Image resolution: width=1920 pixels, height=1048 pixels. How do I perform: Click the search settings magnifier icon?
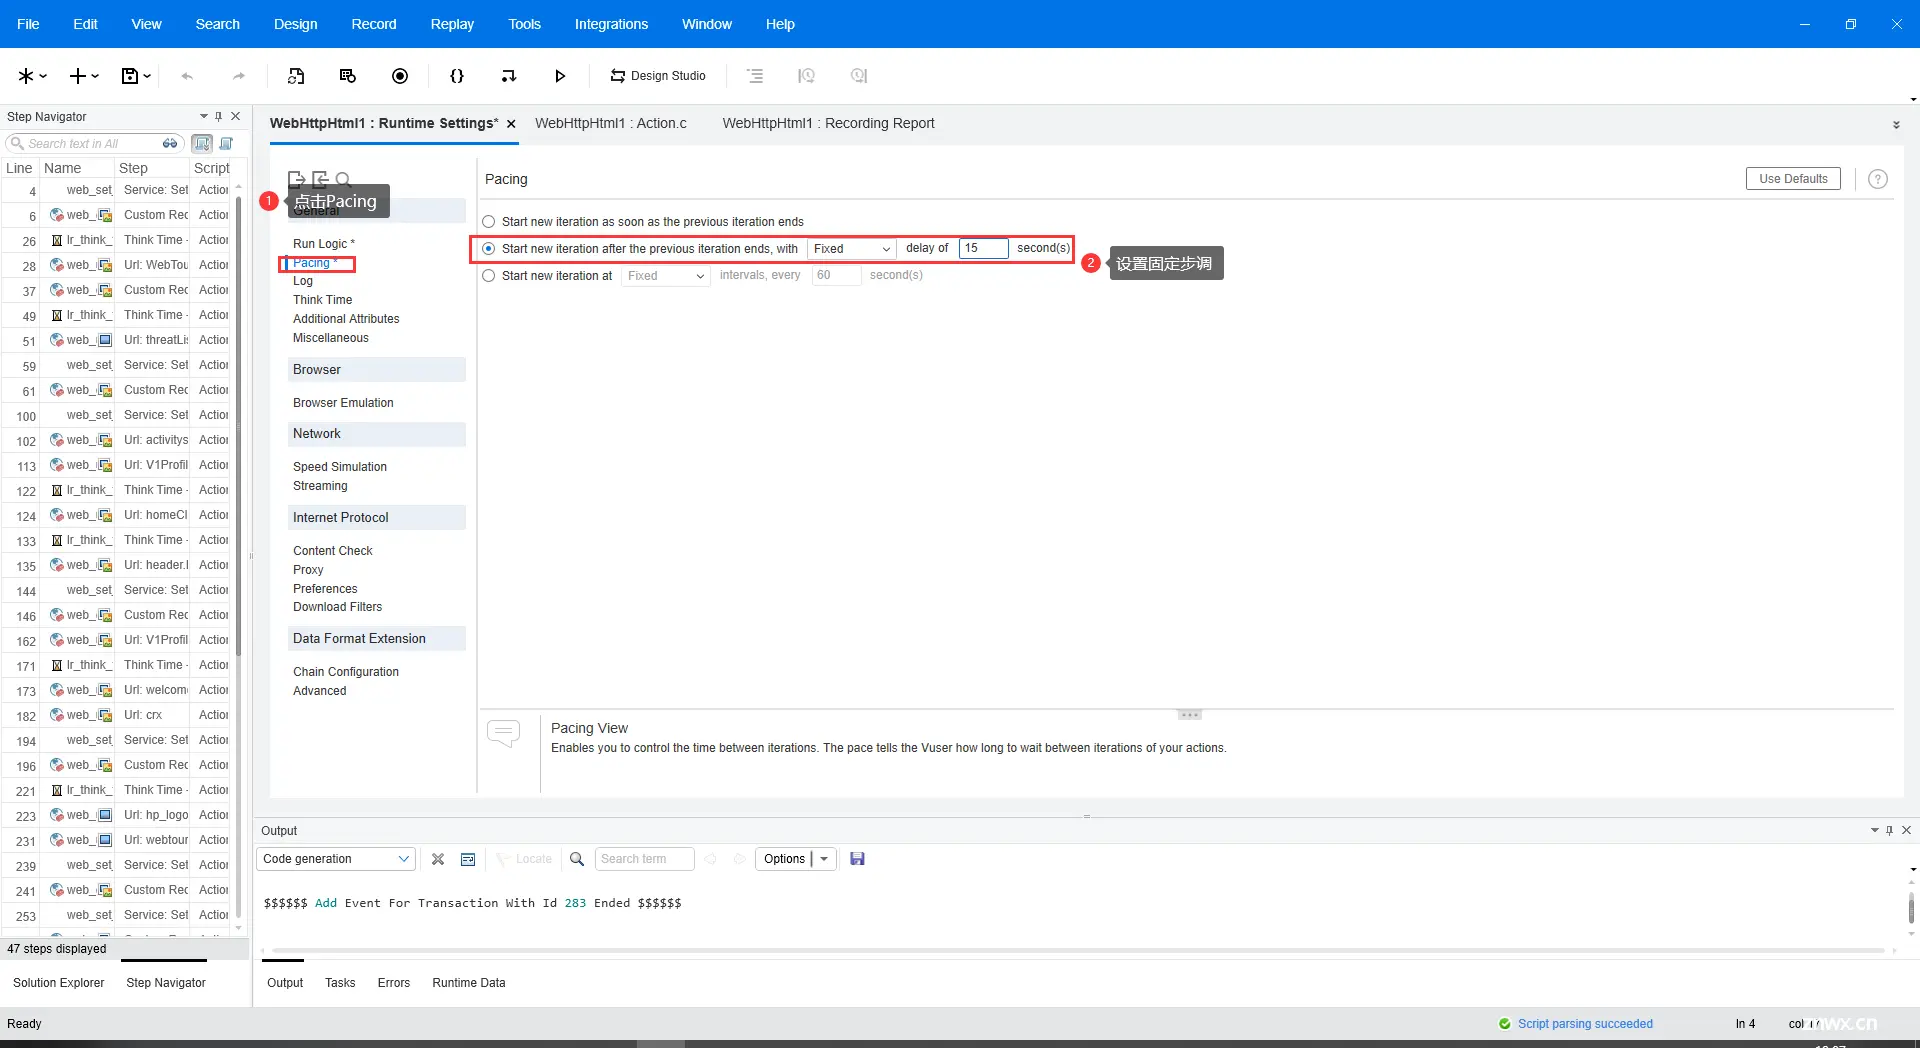343,179
